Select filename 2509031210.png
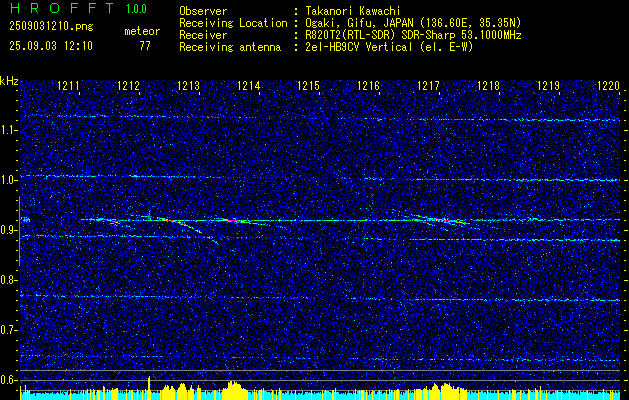Image resolution: width=629 pixels, height=400 pixels. tap(51, 27)
